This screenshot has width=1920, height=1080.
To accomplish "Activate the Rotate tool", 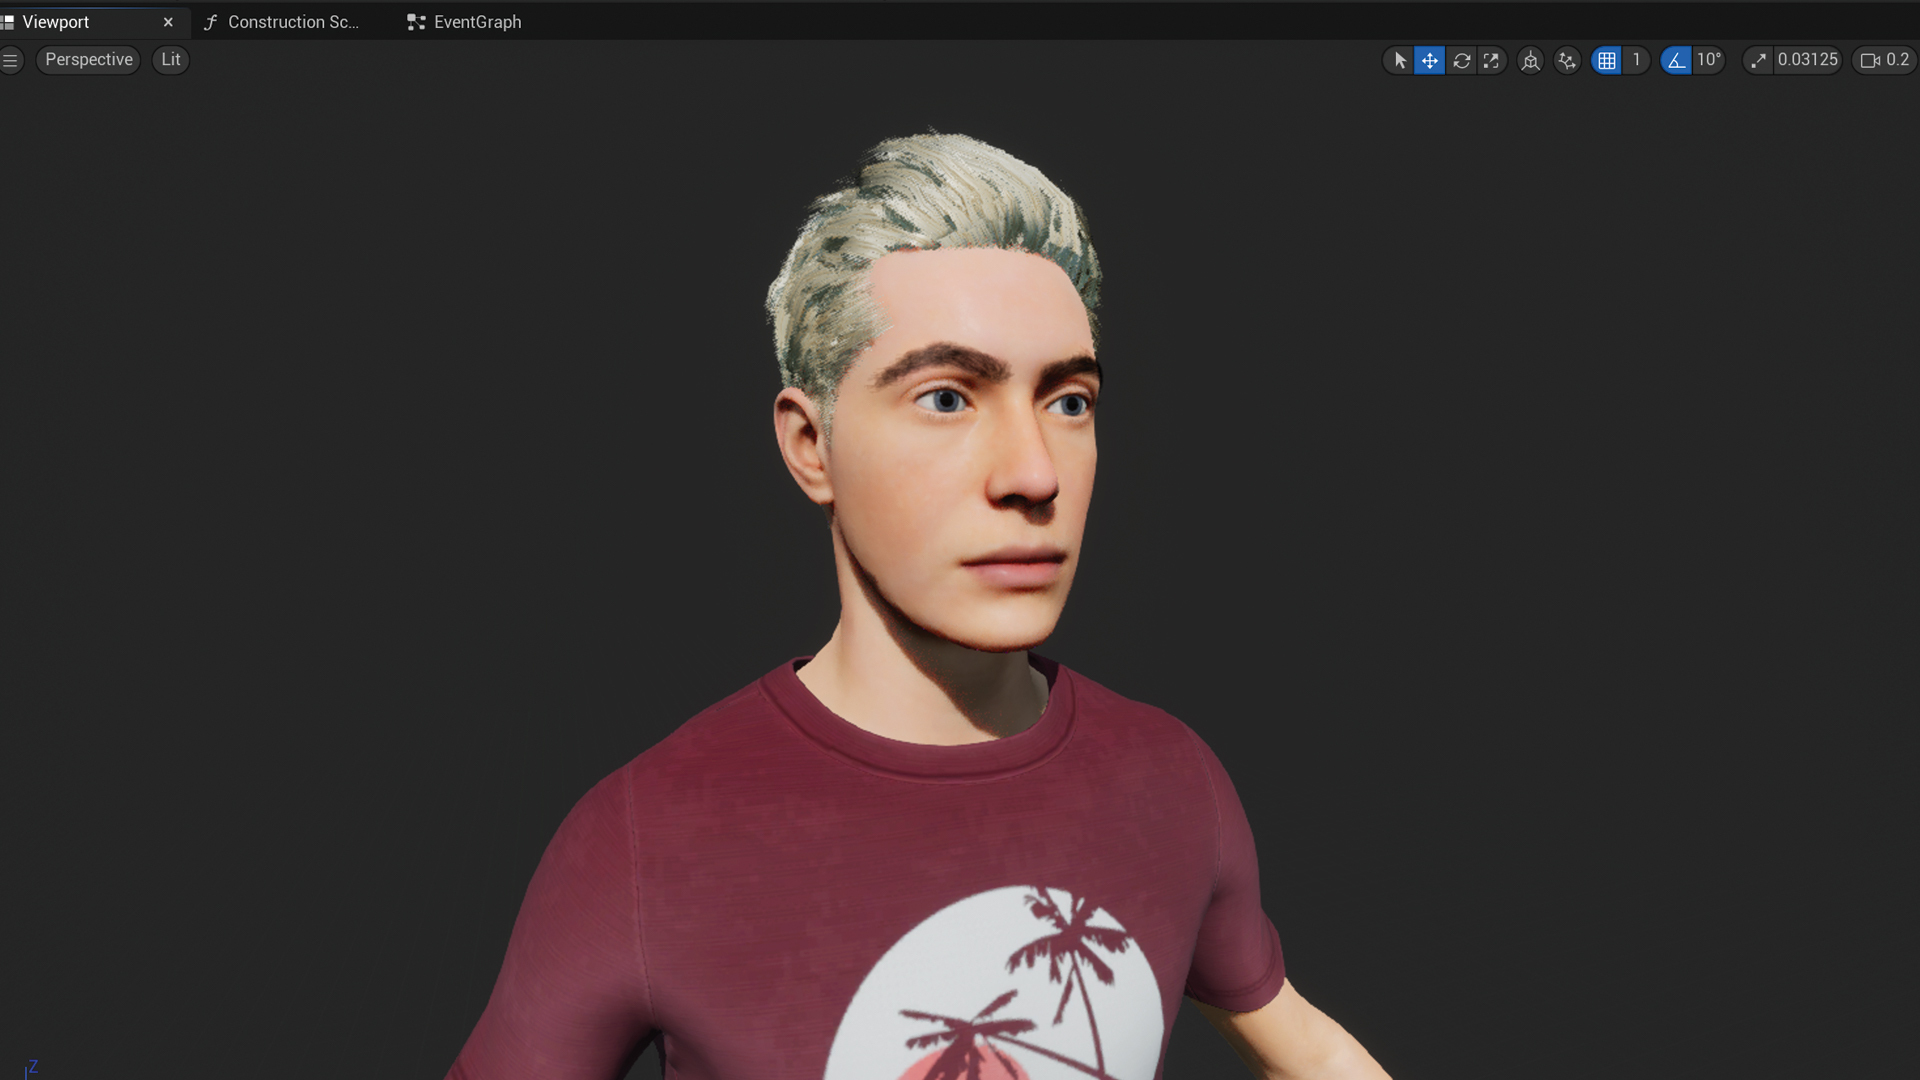I will 1461,60.
